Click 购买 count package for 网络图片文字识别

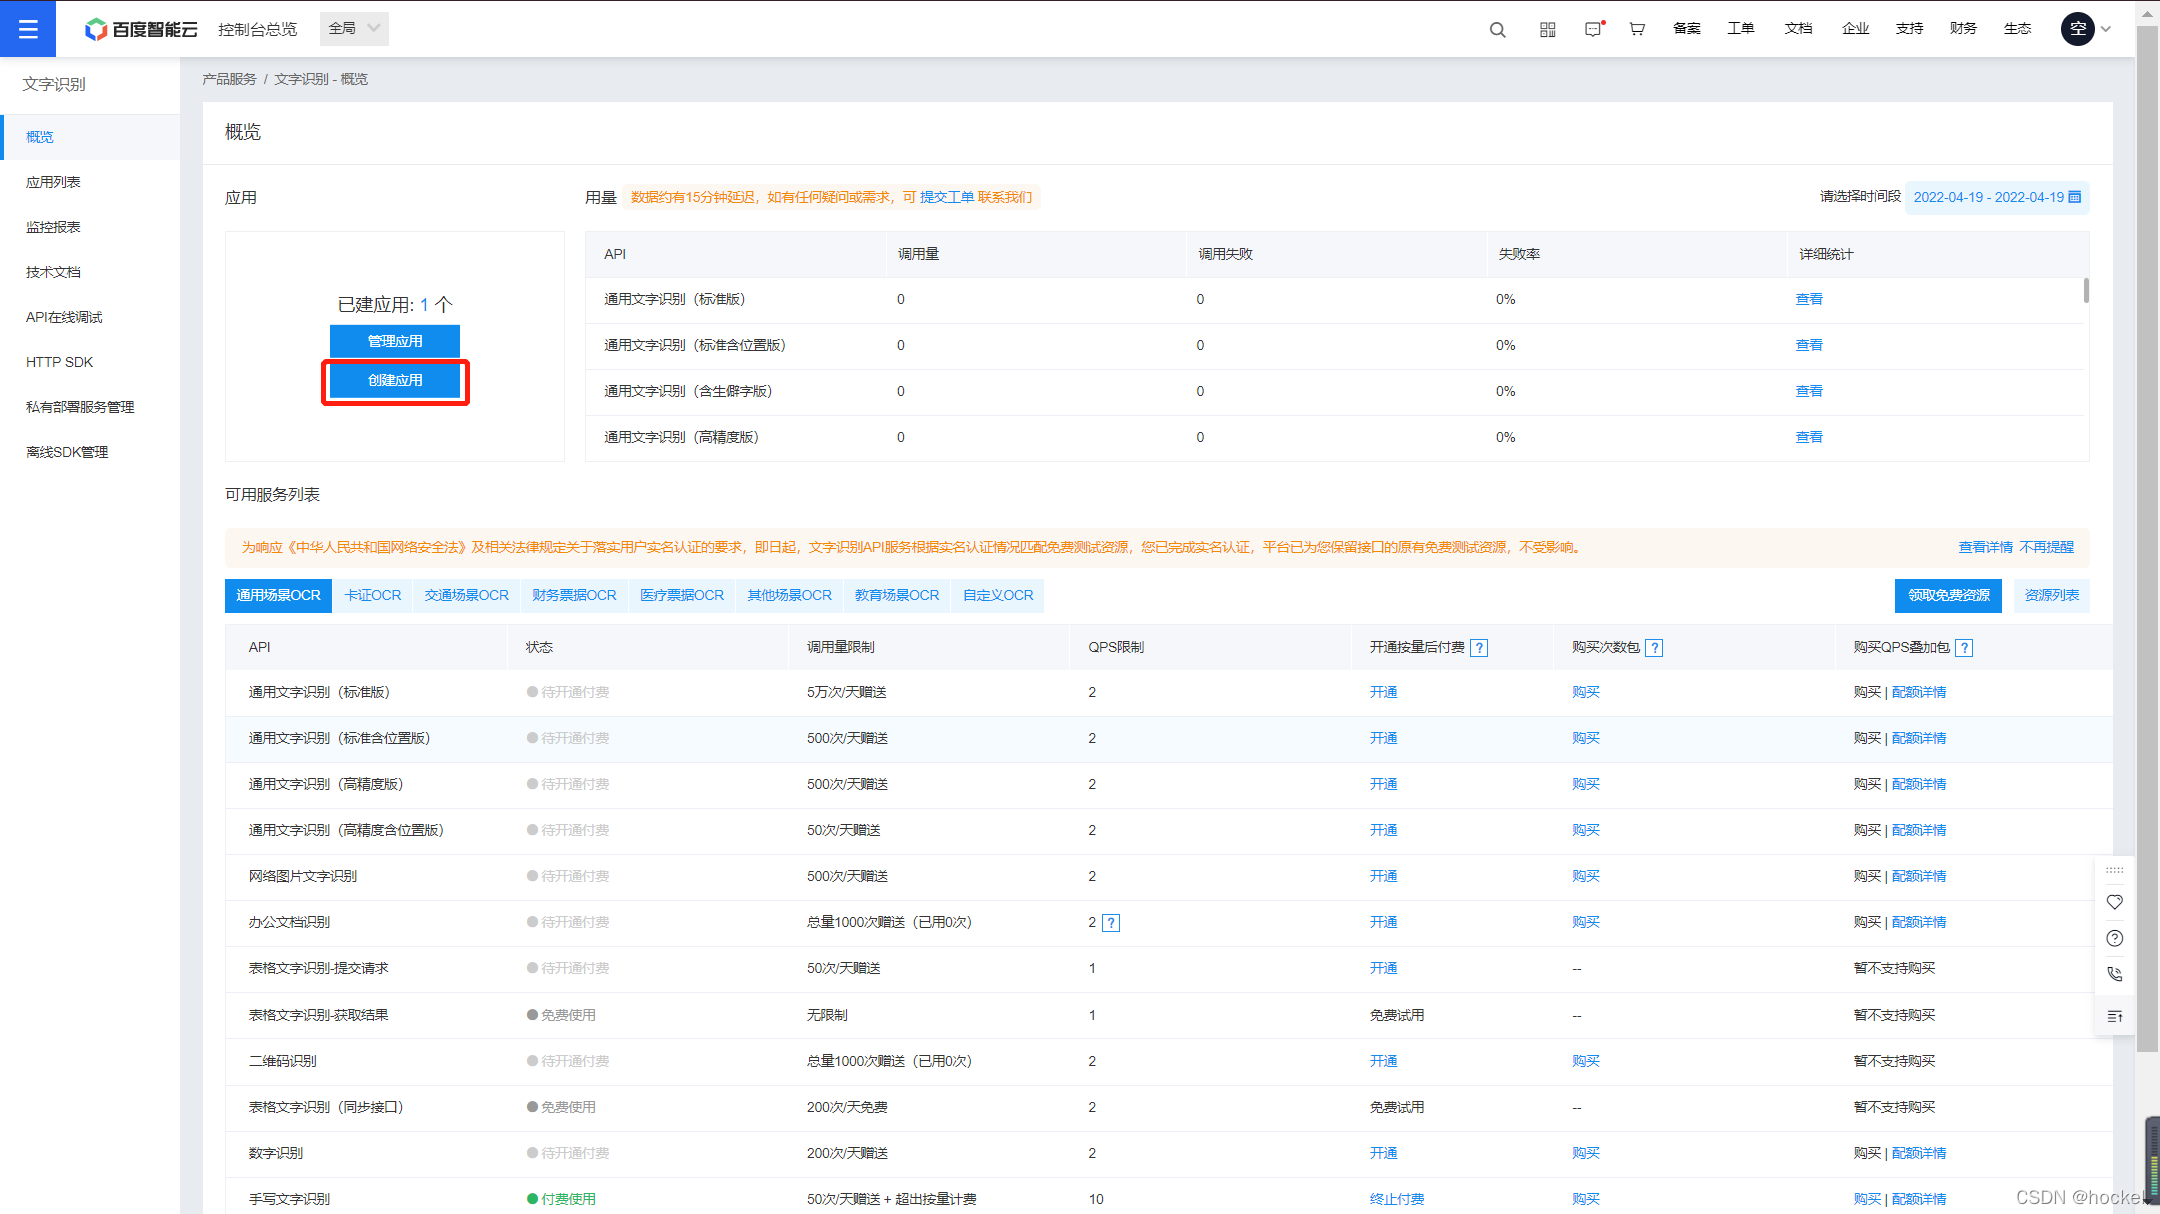click(1585, 876)
